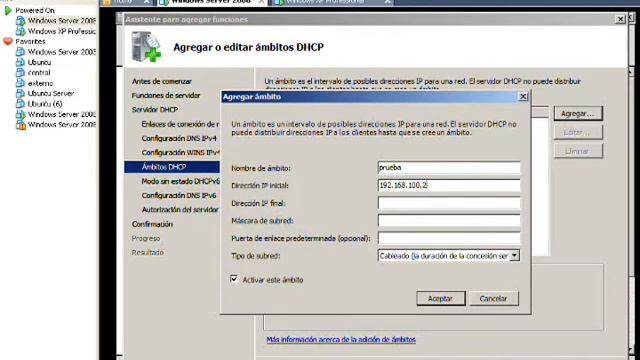The width and height of the screenshot is (640, 360).
Task: Click the Progreso step label
Action: pos(146,238)
